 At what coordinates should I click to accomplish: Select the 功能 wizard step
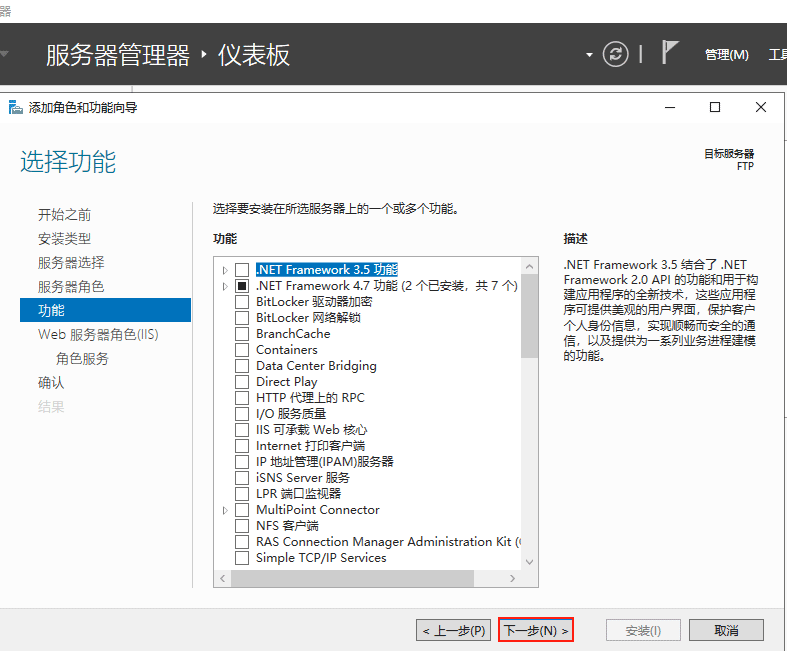(105, 310)
